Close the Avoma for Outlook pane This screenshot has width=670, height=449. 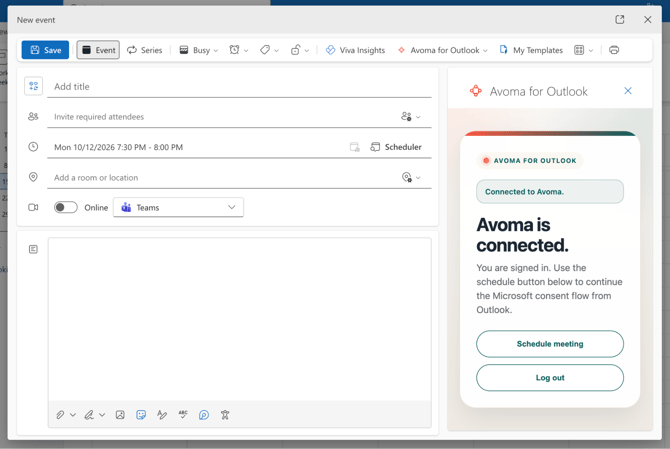click(628, 91)
